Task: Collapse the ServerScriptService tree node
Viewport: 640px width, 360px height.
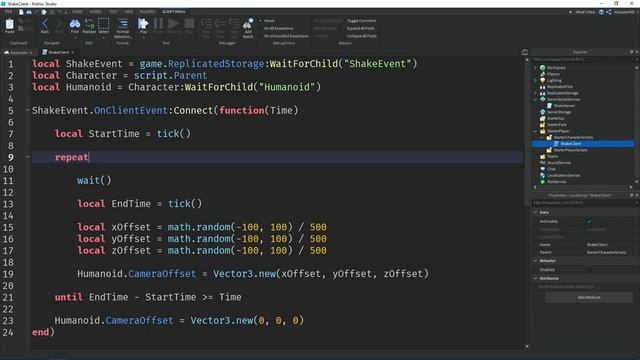Action: pos(536,99)
